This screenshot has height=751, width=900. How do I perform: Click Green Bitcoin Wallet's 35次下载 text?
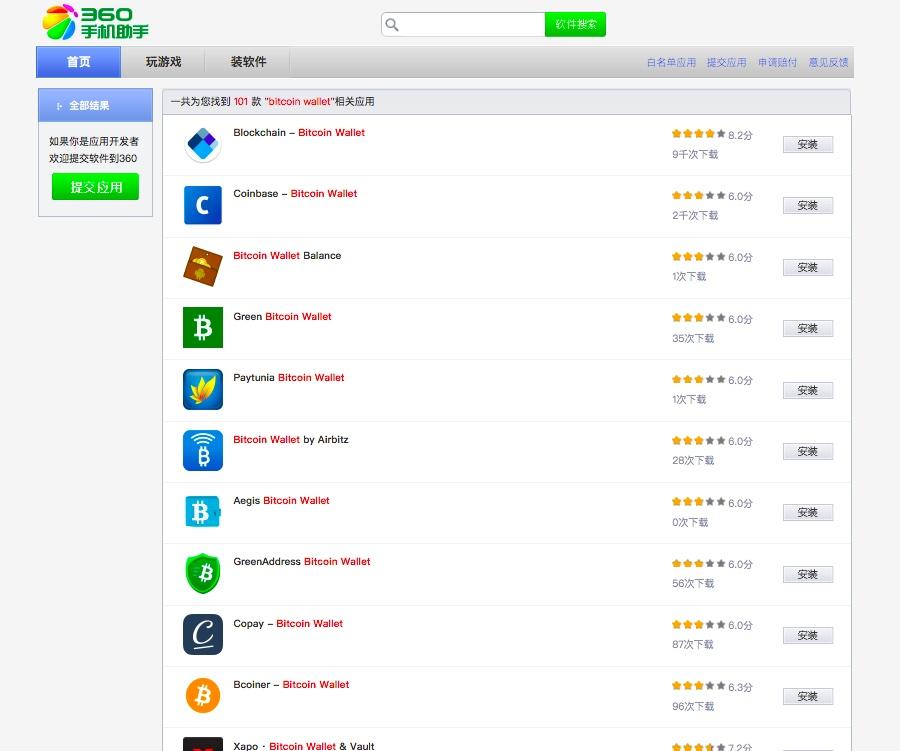693,338
